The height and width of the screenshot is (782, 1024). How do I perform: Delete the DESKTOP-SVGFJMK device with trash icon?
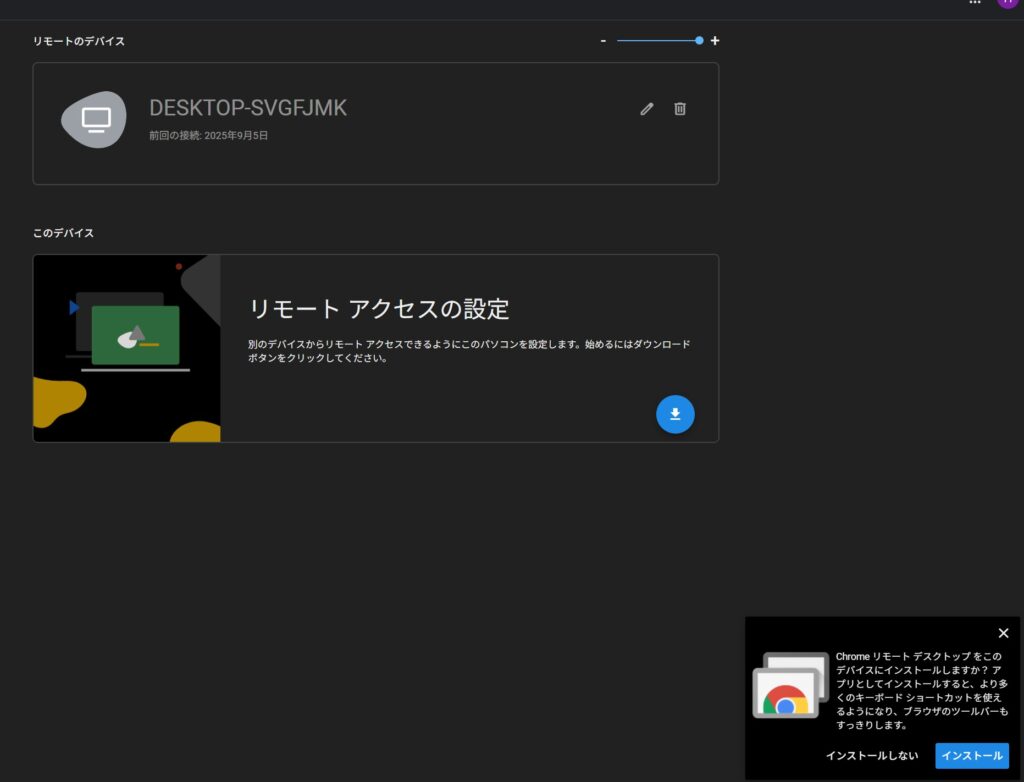[x=680, y=109]
